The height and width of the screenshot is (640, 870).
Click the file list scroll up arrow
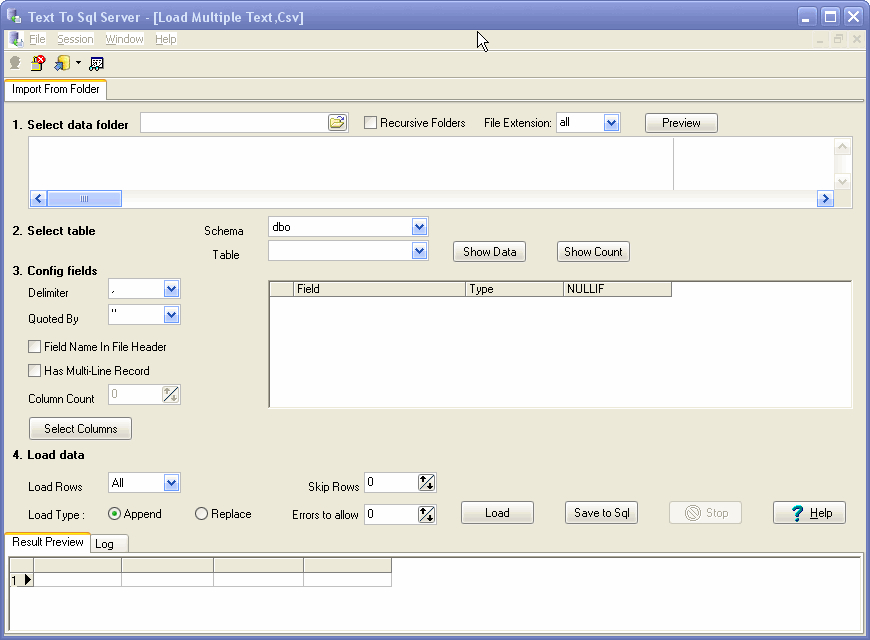pyautogui.click(x=842, y=147)
